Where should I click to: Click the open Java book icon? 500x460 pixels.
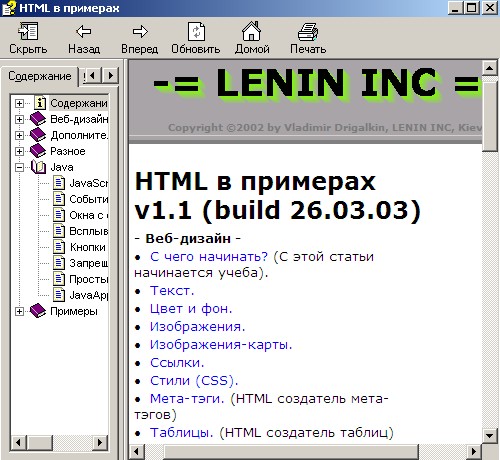click(x=38, y=167)
